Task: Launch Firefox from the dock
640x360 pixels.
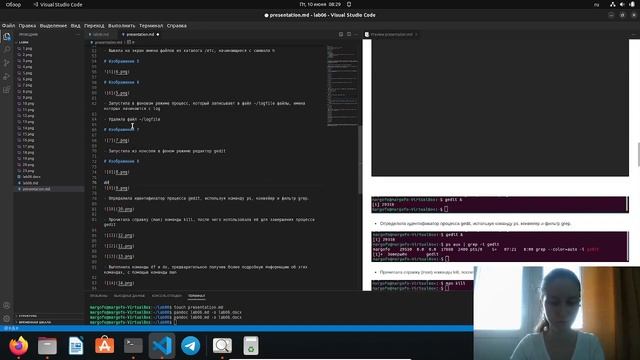Action: (19, 346)
